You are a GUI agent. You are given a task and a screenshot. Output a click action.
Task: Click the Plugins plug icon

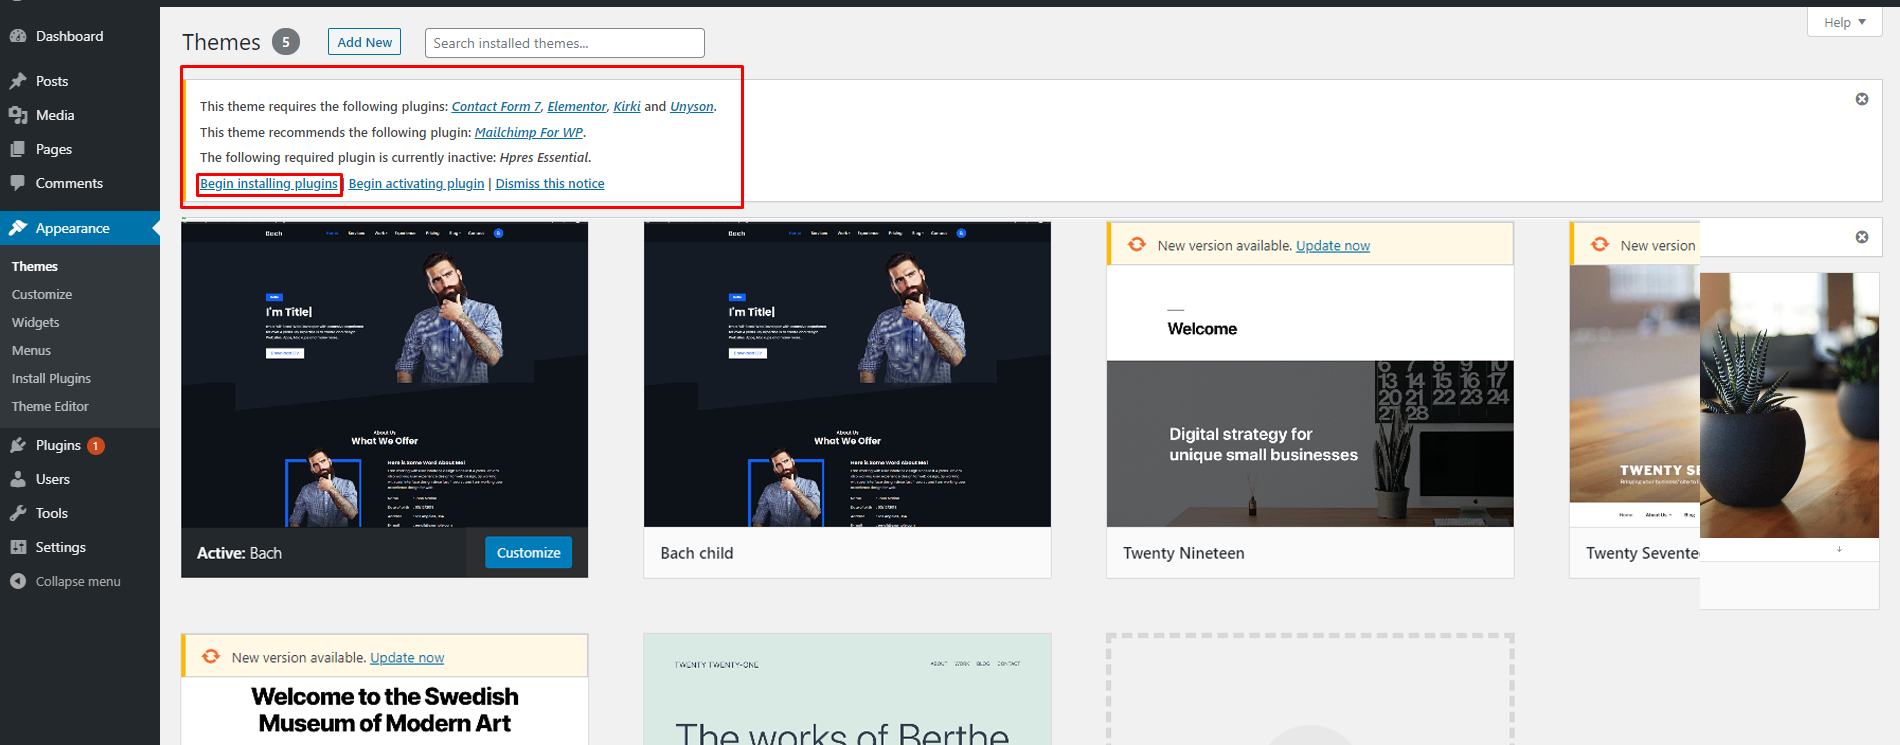[x=18, y=445]
